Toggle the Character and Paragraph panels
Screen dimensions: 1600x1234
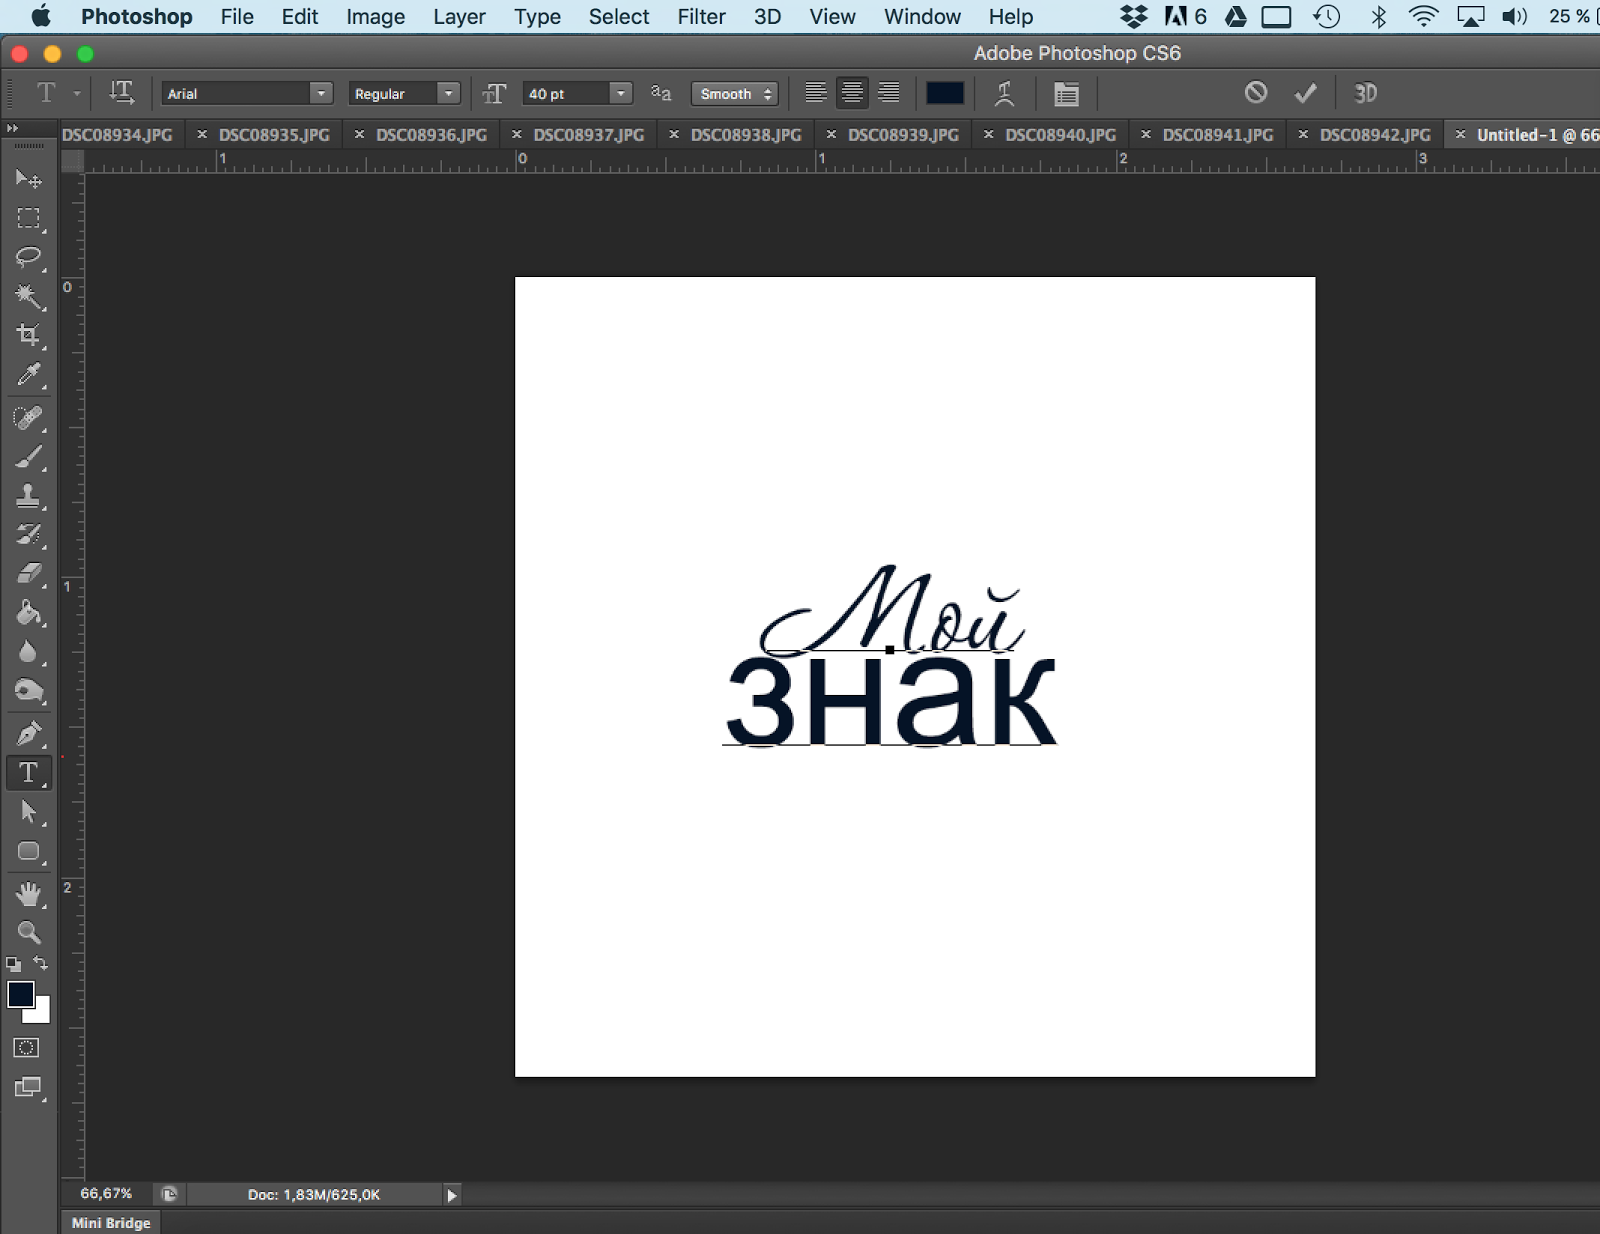tap(1066, 93)
